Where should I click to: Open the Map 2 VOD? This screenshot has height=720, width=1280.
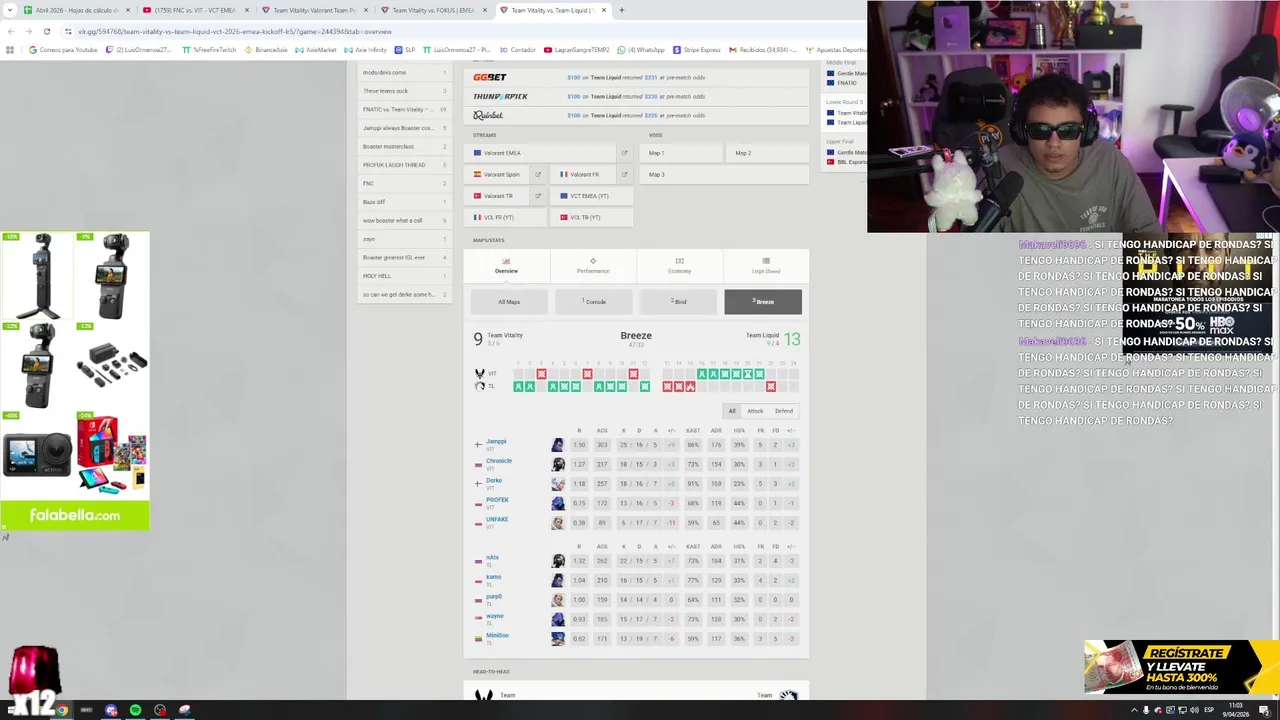point(767,153)
